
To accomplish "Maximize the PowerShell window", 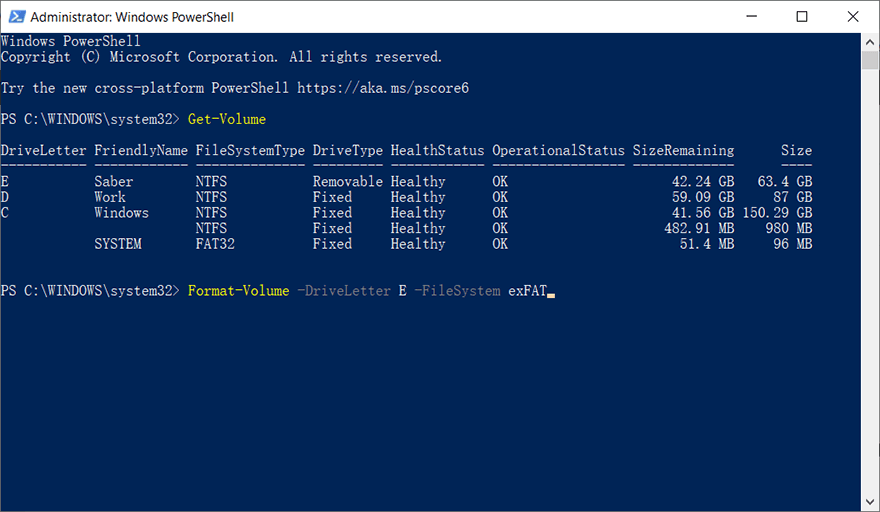I will pyautogui.click(x=802, y=17).
